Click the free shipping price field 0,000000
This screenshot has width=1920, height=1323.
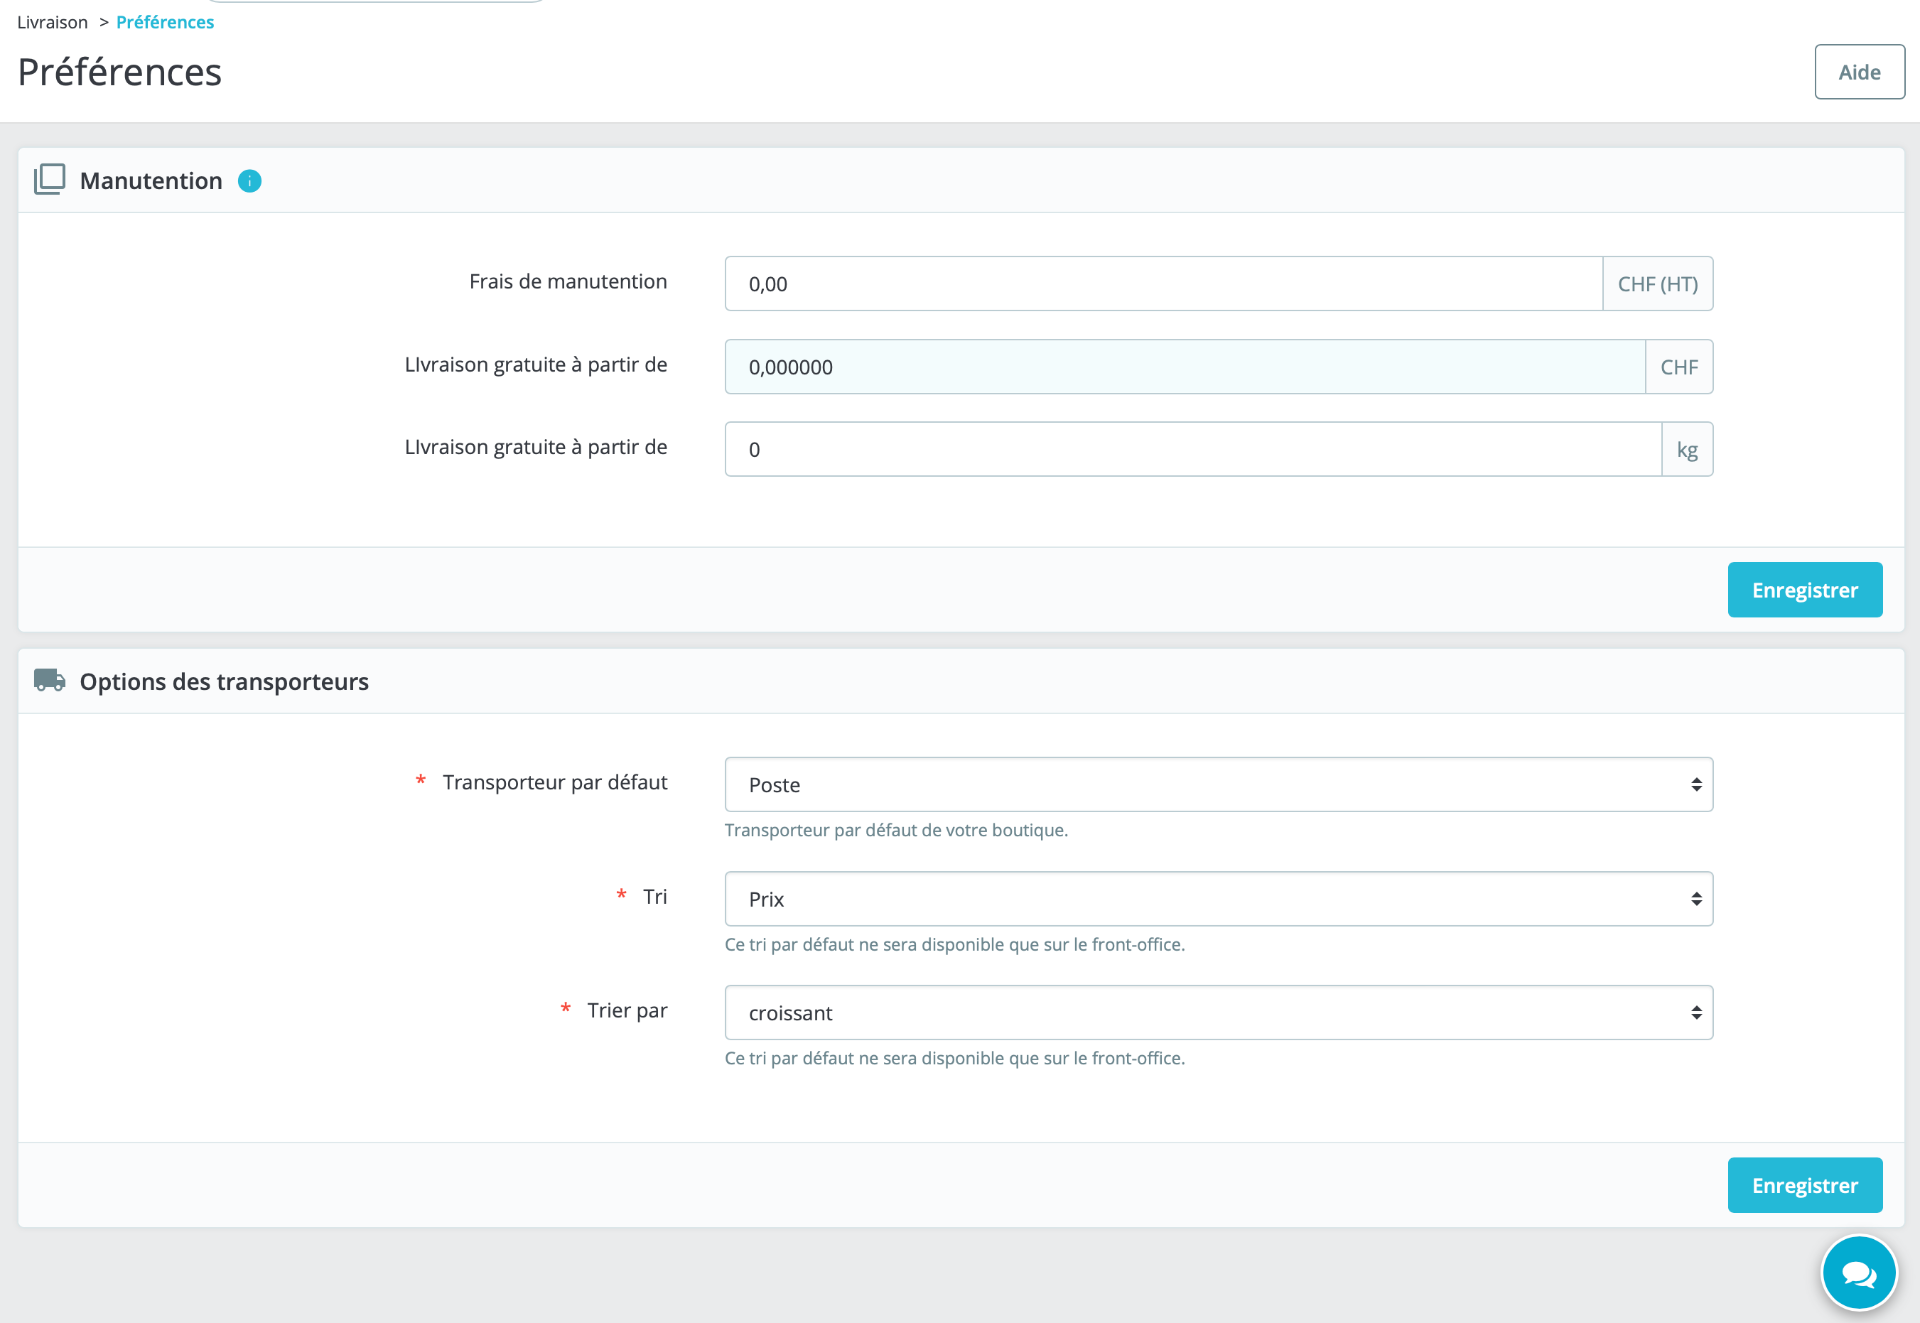click(x=1184, y=367)
